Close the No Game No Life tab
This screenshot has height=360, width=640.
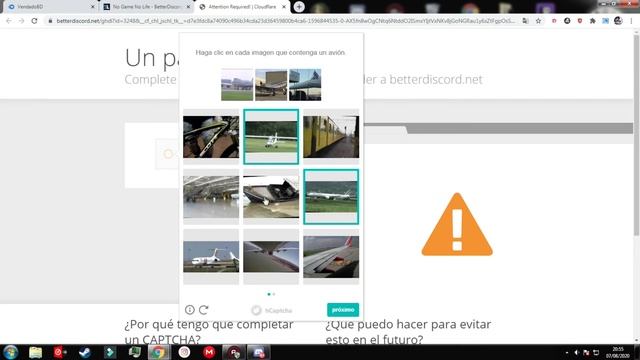click(188, 7)
